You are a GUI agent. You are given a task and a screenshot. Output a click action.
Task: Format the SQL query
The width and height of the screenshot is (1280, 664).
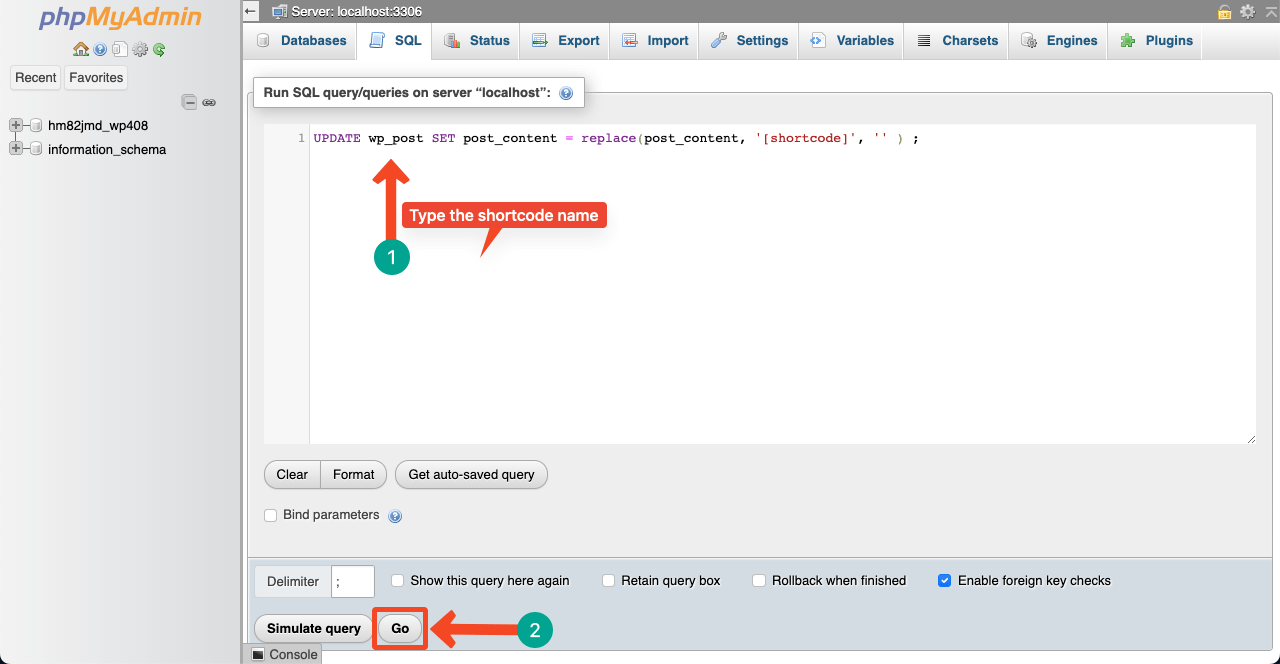[354, 474]
